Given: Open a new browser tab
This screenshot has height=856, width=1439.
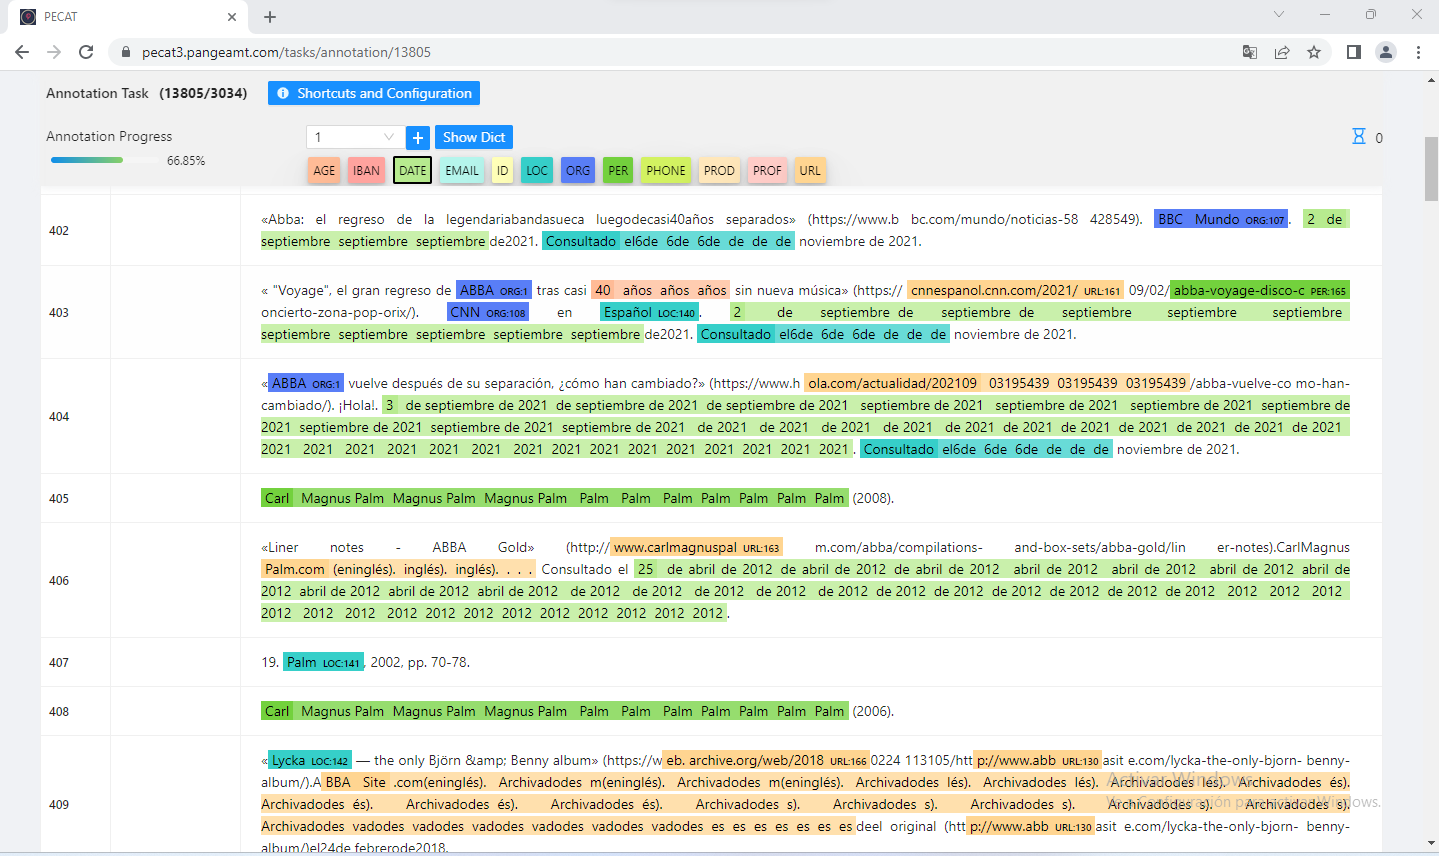Looking at the screenshot, I should click(x=270, y=17).
